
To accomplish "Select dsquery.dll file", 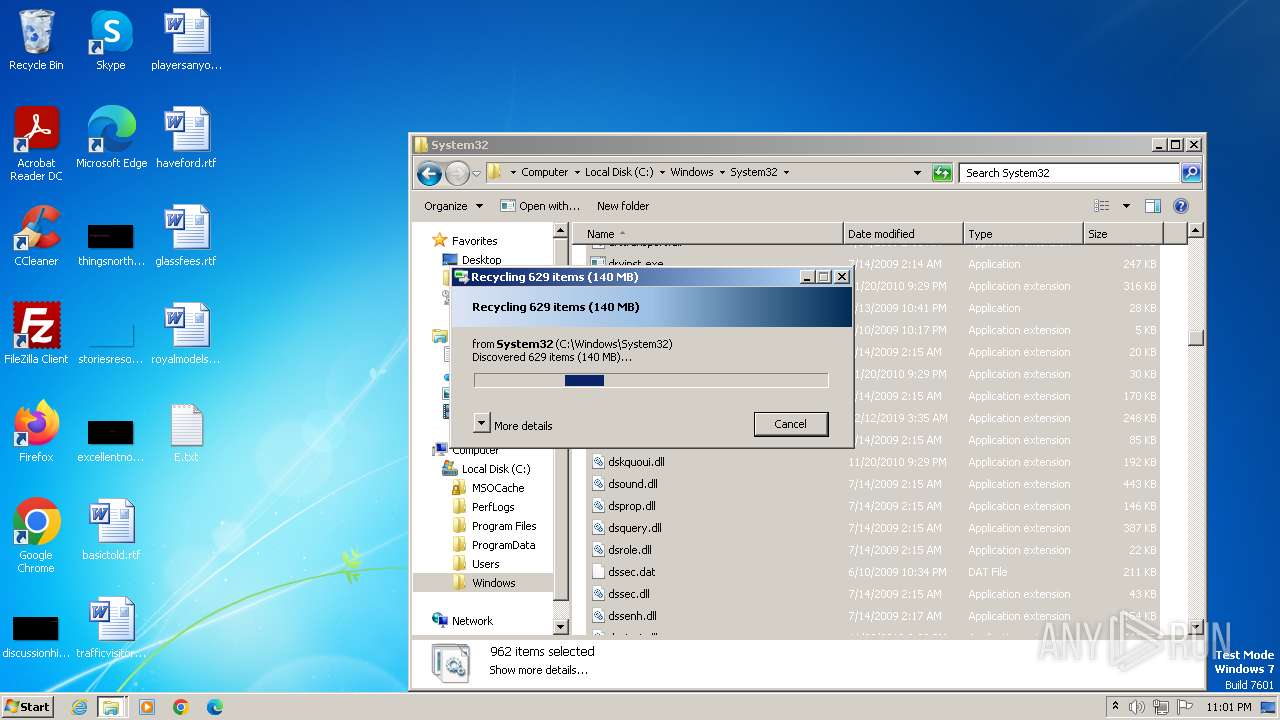I will pos(634,528).
